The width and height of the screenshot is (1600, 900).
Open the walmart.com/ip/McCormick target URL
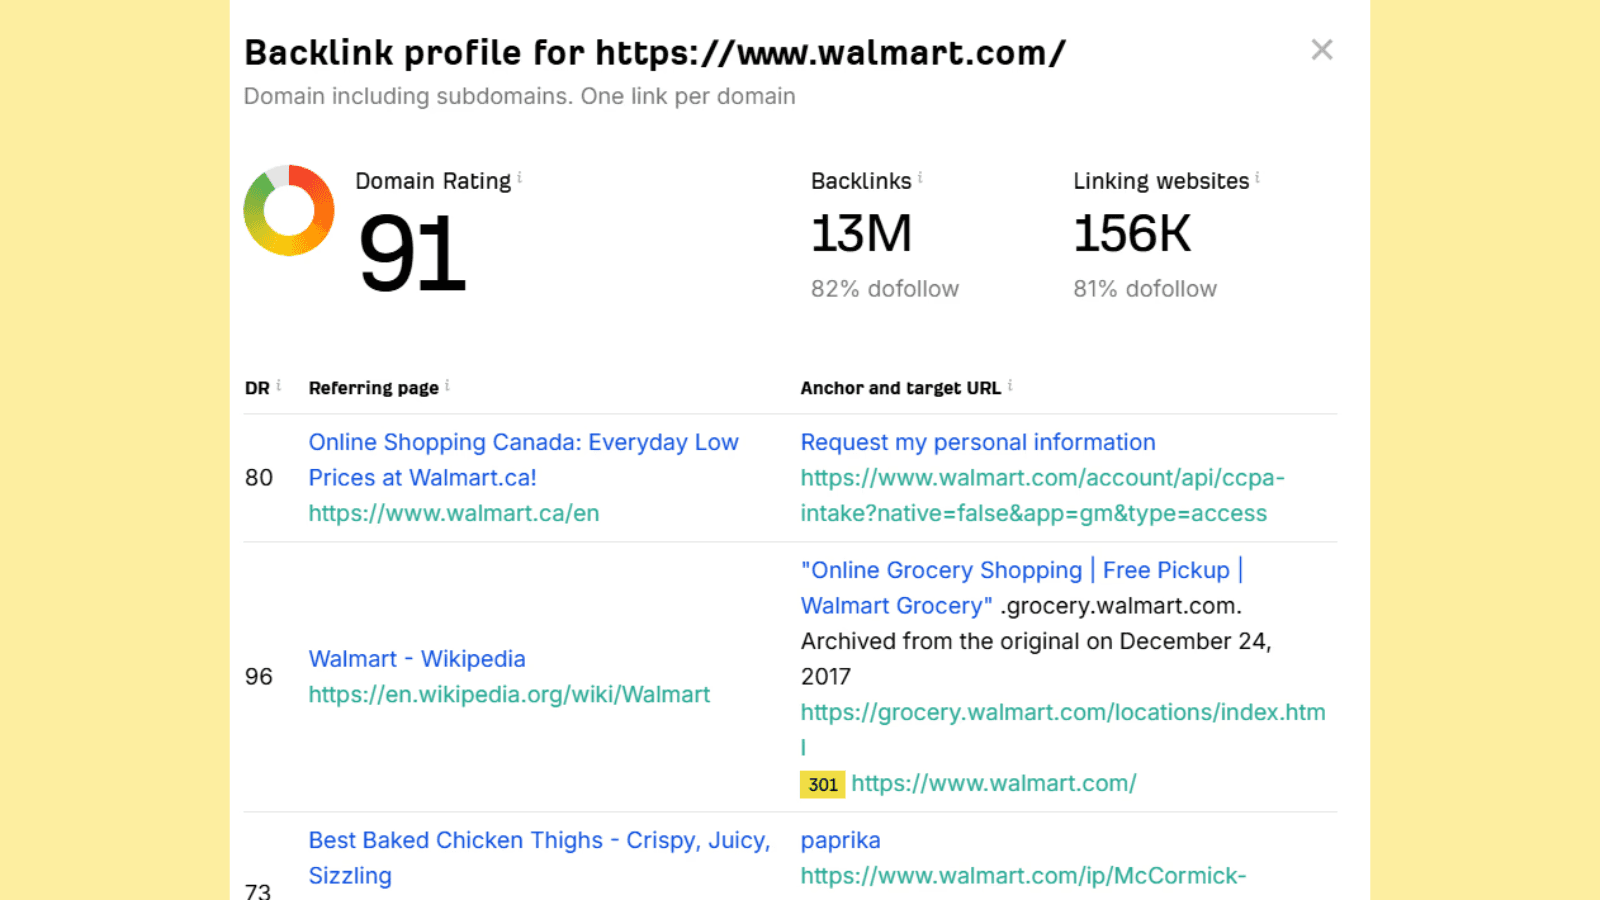point(1023,876)
